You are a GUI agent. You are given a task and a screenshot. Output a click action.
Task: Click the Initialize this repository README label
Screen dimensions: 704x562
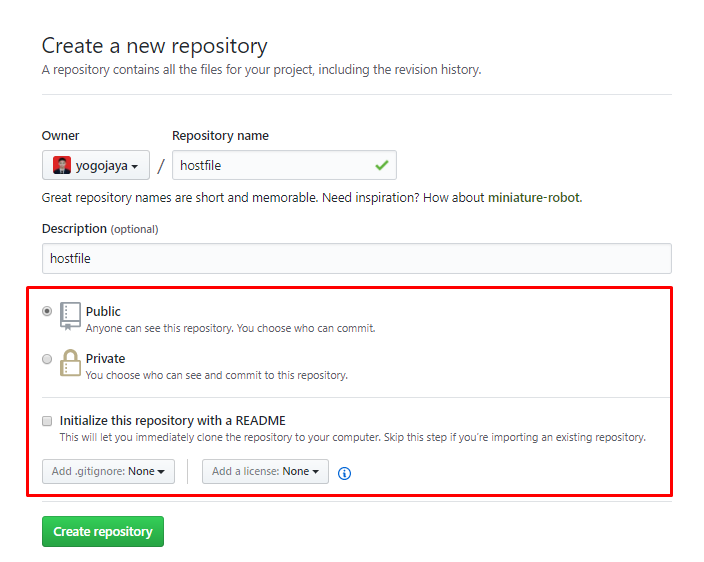point(173,421)
